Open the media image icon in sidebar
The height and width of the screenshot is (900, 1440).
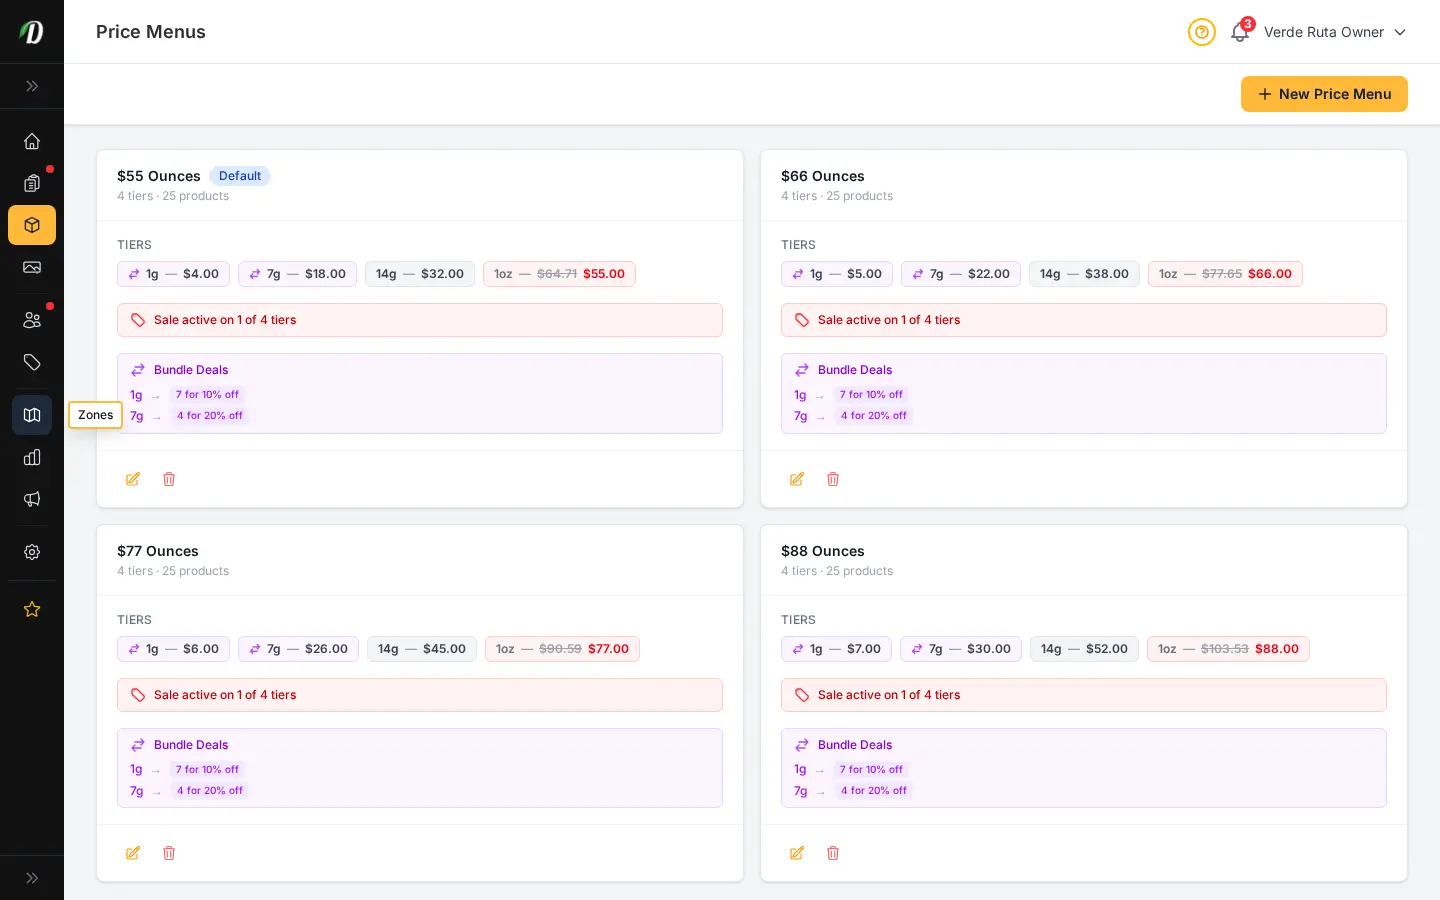point(32,267)
